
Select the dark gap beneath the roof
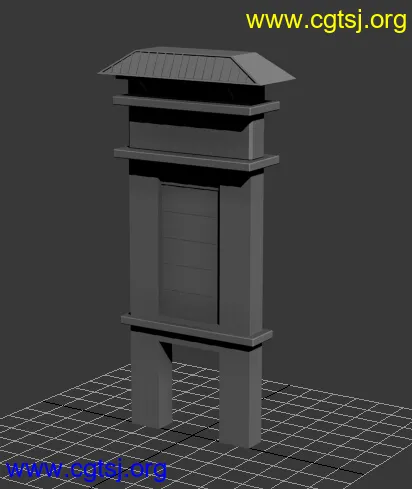[196, 89]
